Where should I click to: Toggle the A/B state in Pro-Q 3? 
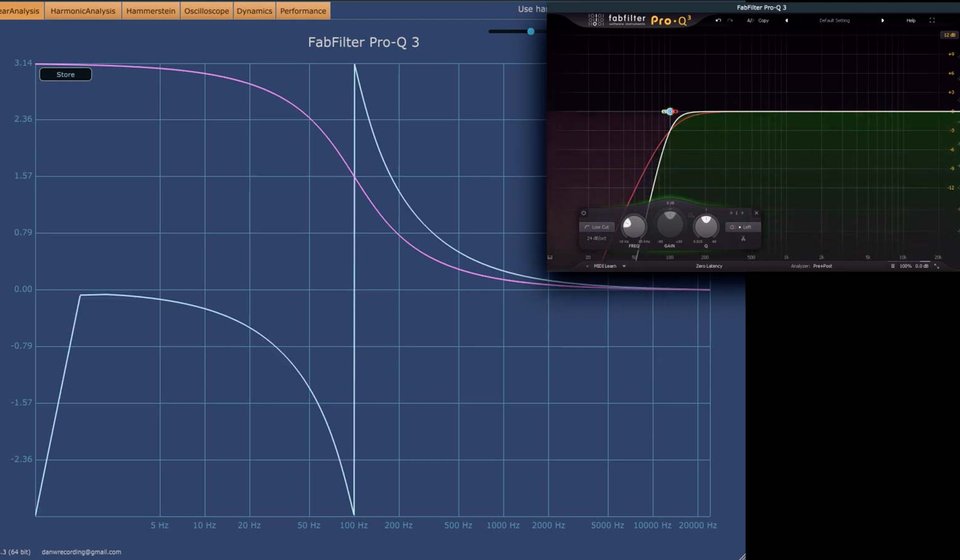(749, 20)
